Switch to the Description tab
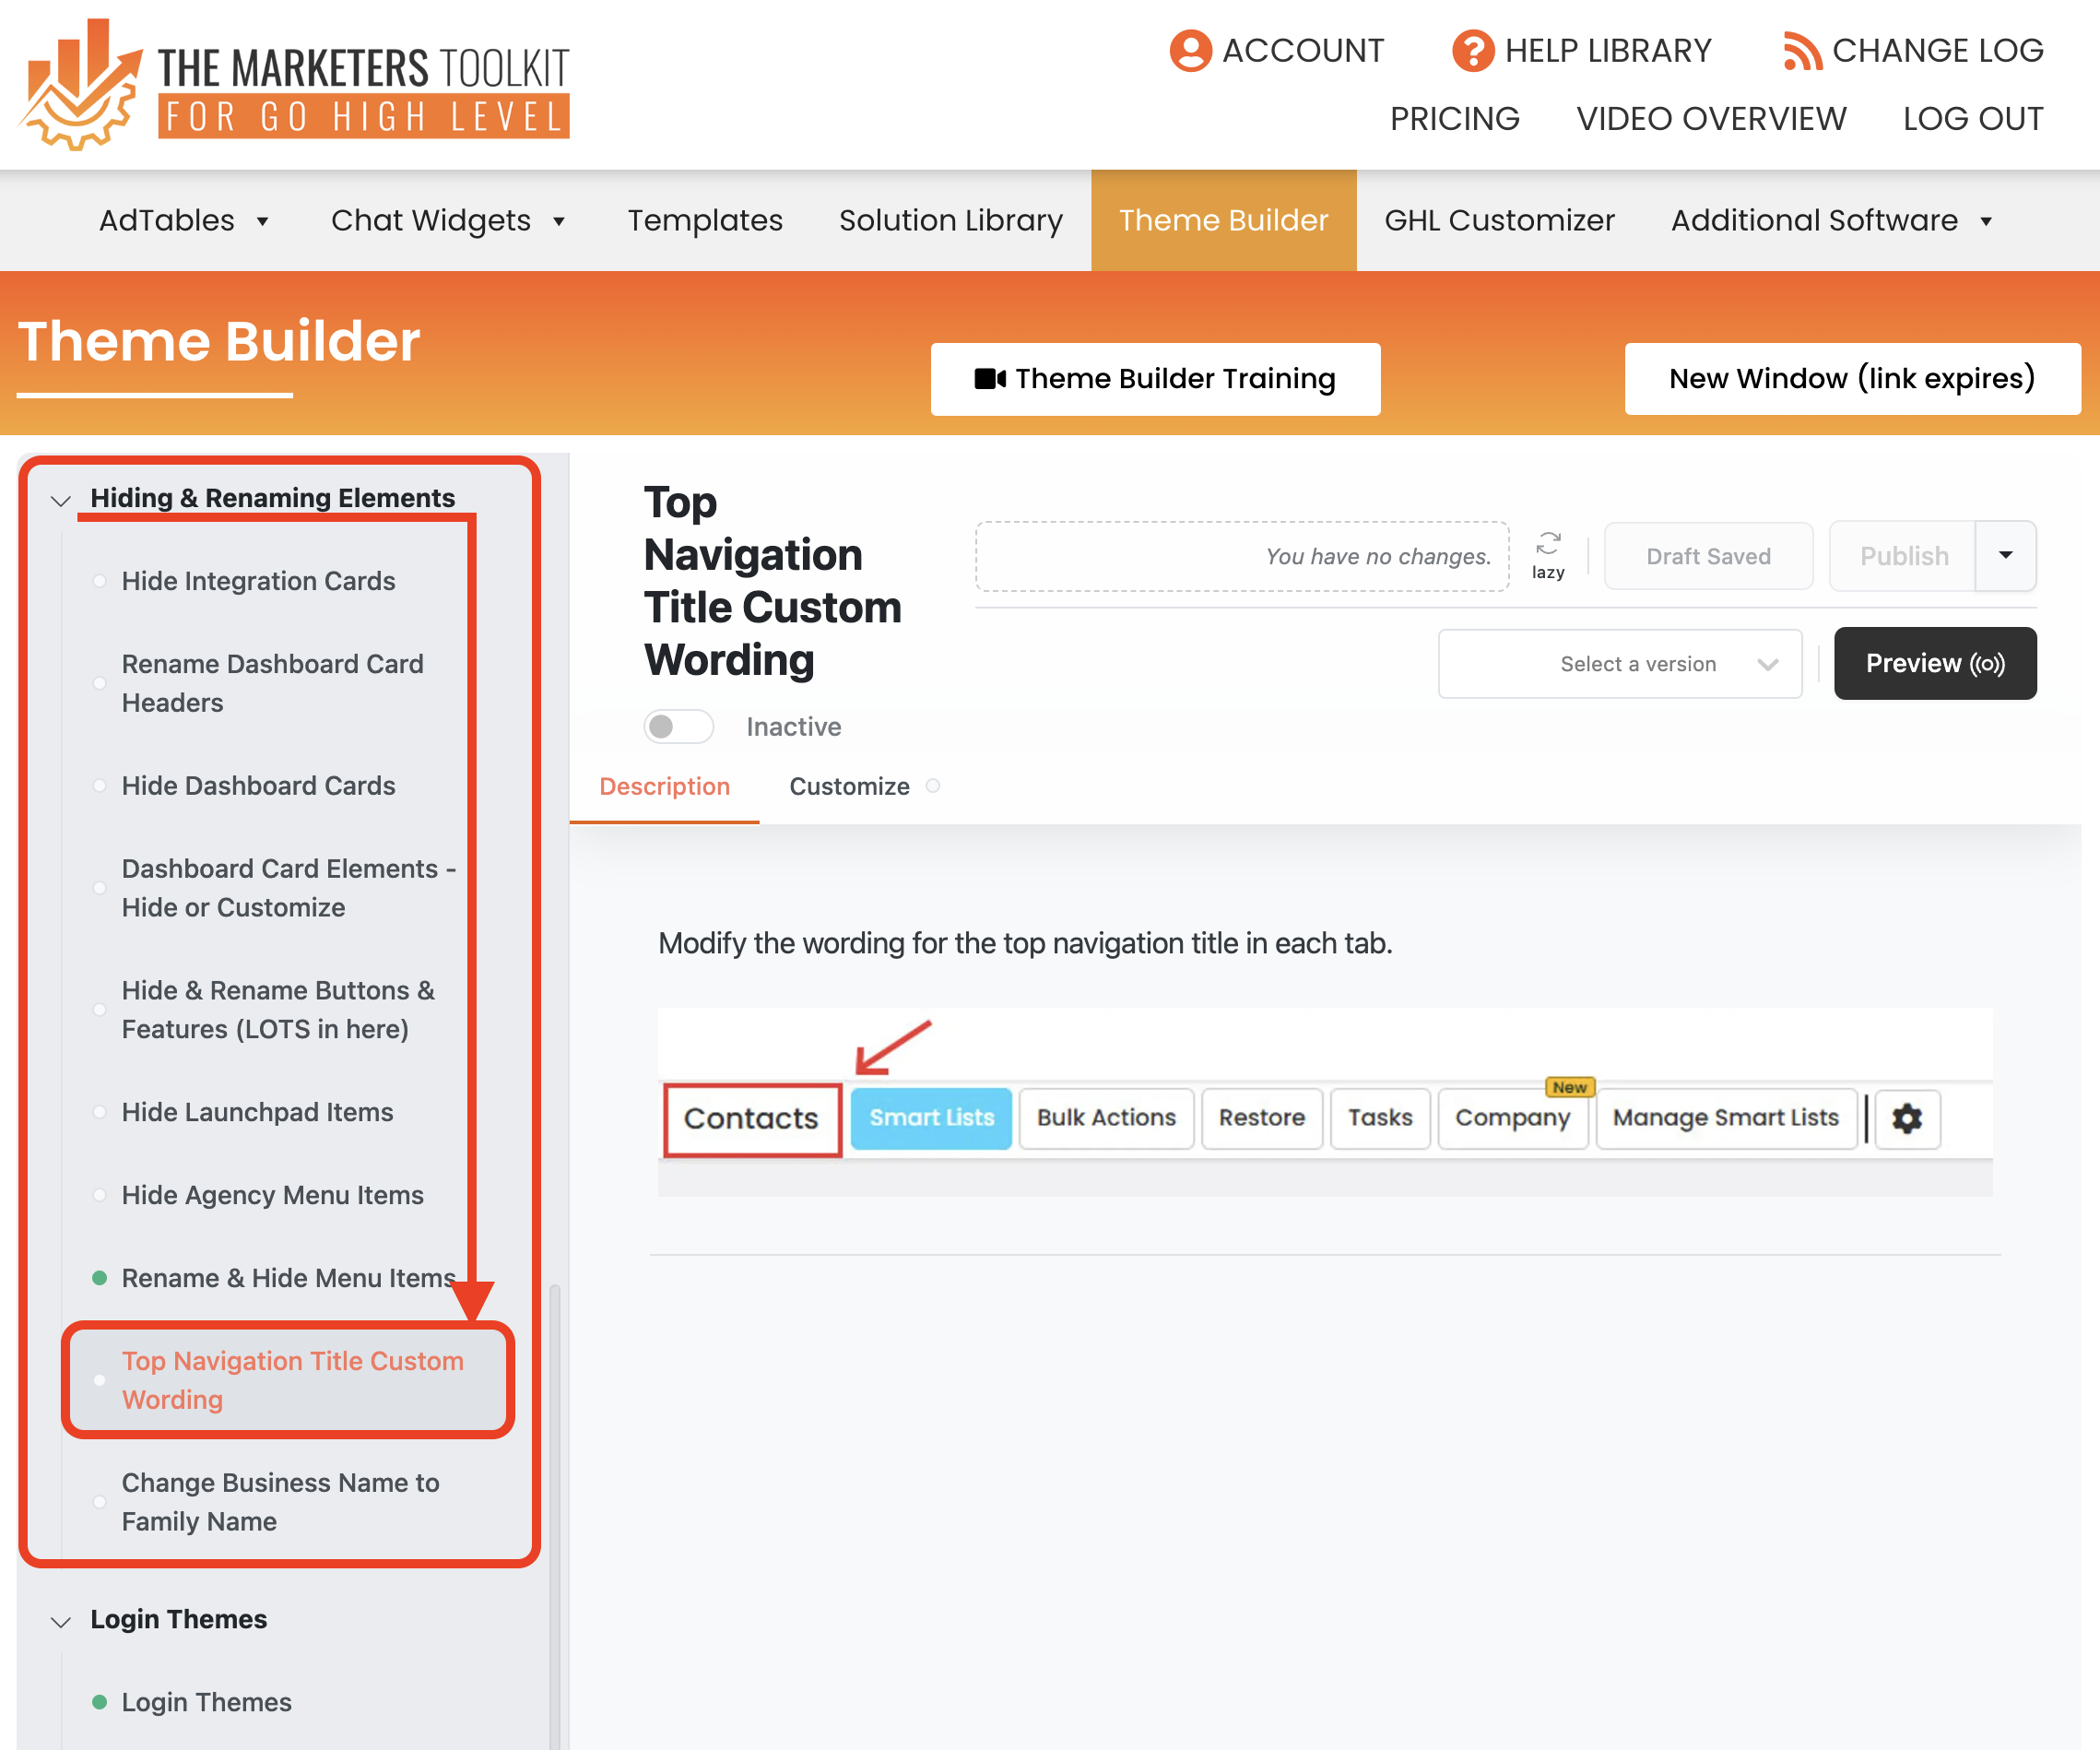2100x1750 pixels. pyautogui.click(x=664, y=787)
